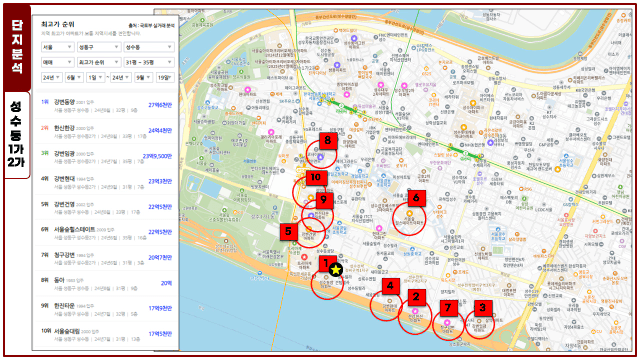Select the red number 4 map marker
640x360 pixels.
(x=391, y=286)
